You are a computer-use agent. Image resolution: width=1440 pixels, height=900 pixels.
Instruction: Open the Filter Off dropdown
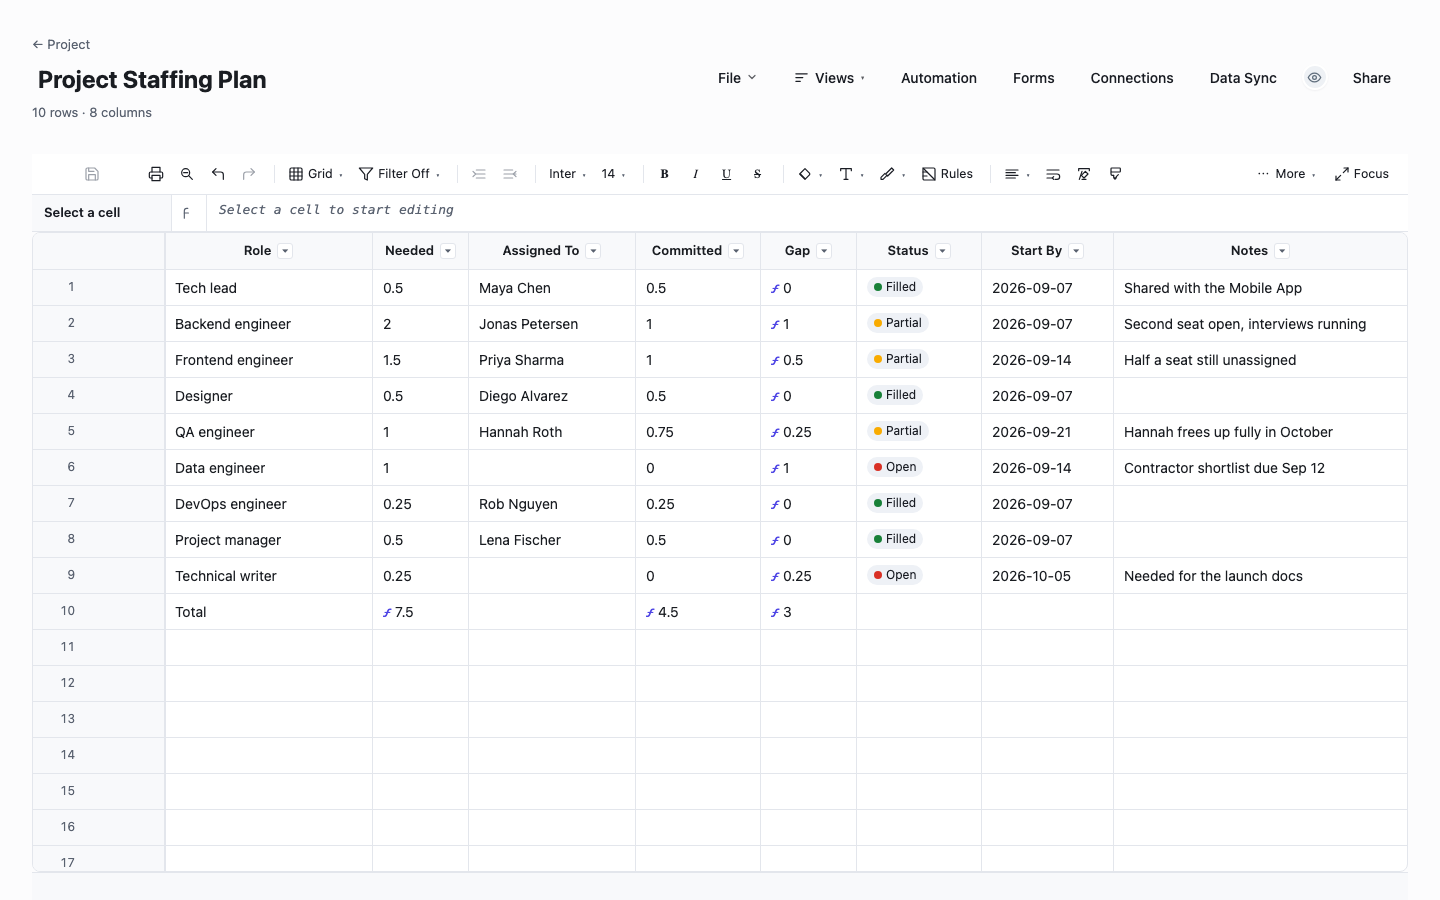pos(399,174)
